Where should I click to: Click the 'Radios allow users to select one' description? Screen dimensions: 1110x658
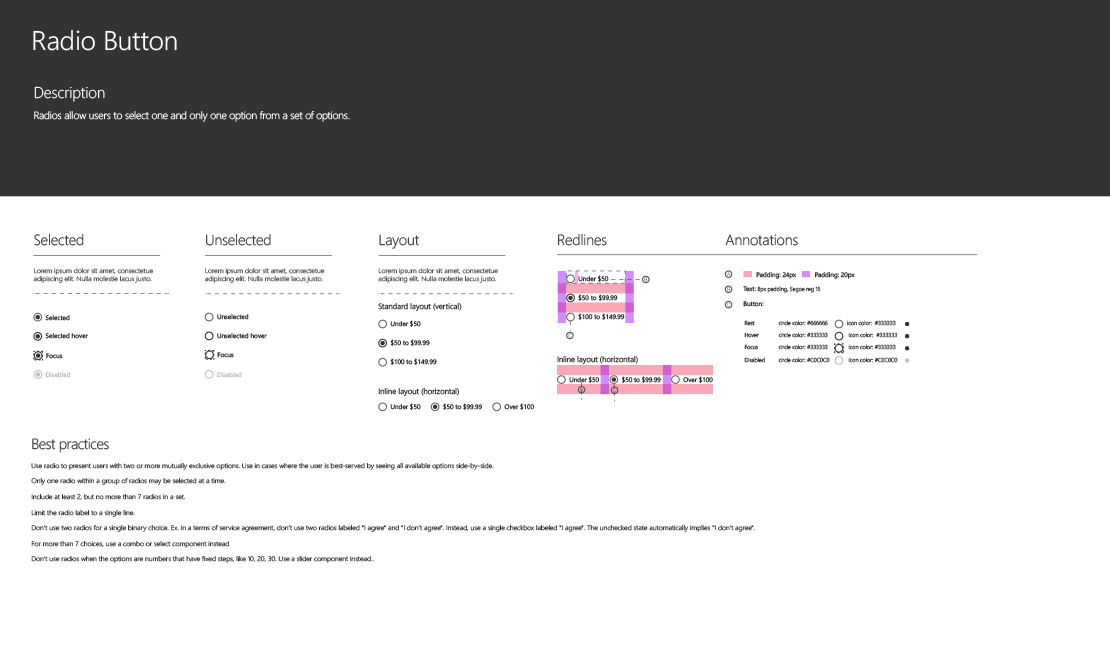pos(192,115)
